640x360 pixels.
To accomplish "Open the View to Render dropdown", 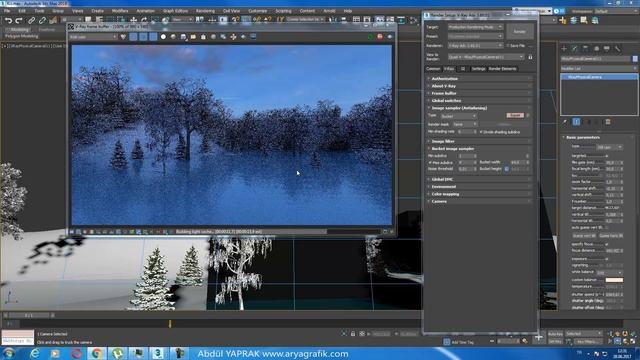I will pos(486,57).
